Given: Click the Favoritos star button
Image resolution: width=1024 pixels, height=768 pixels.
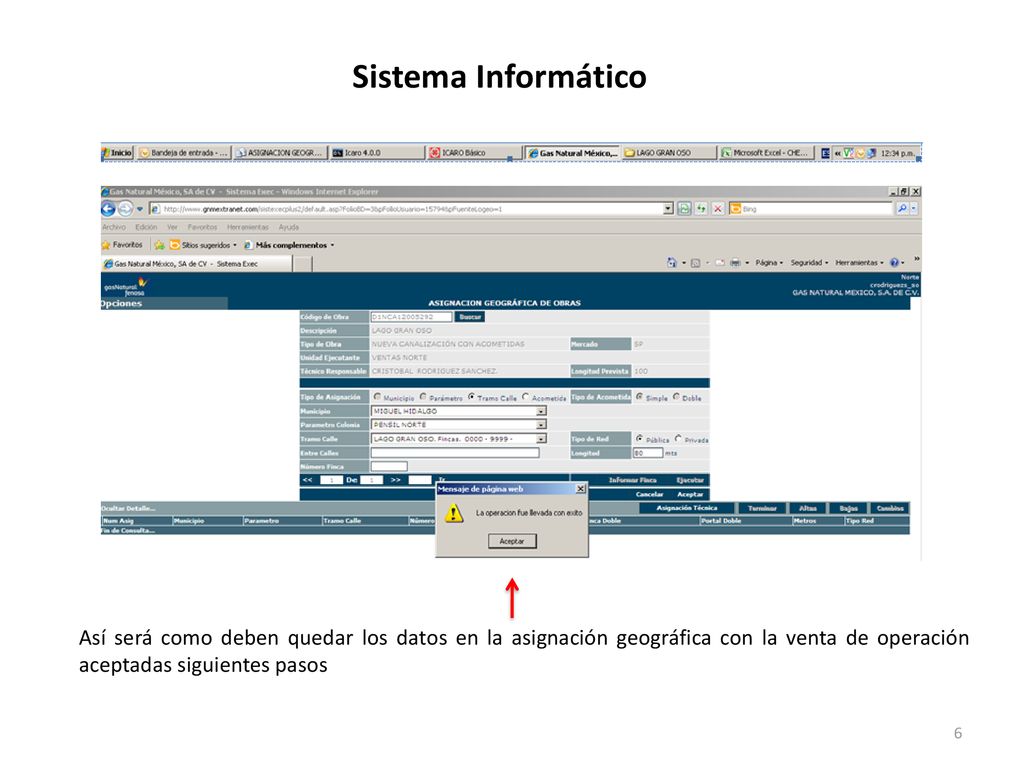Looking at the screenshot, I should (x=122, y=245).
